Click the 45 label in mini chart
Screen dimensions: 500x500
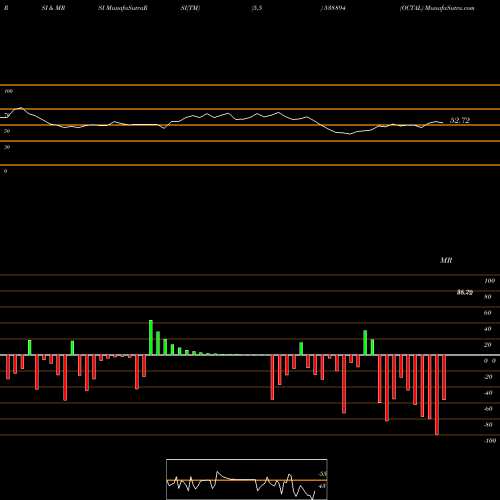(322, 486)
